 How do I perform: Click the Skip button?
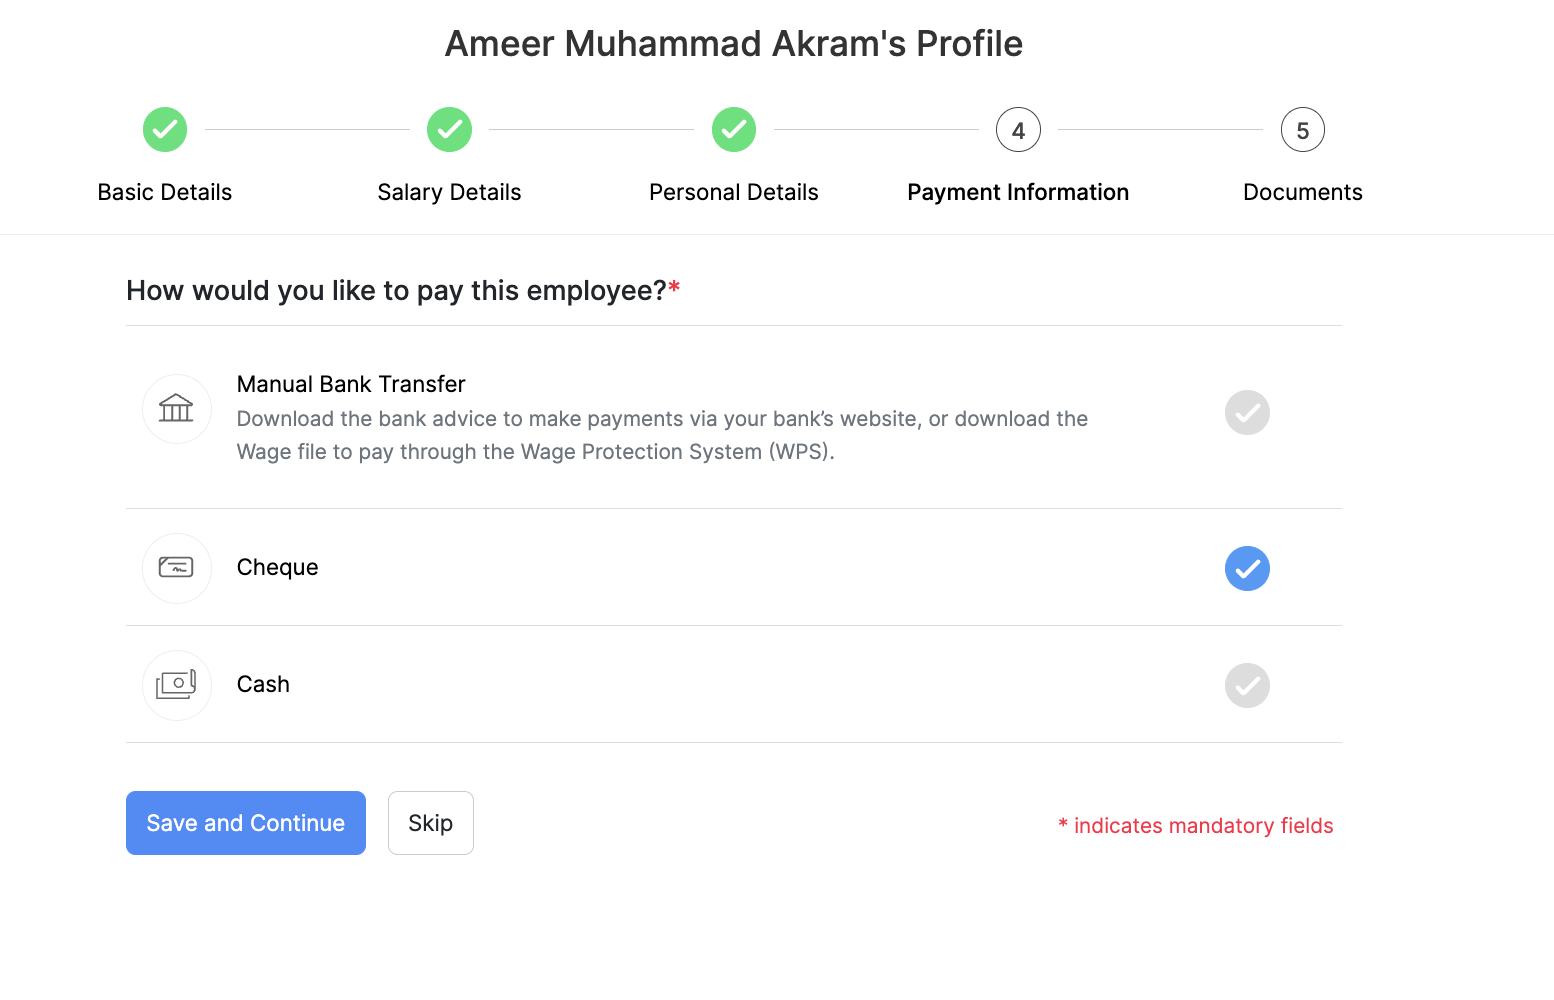(x=430, y=823)
